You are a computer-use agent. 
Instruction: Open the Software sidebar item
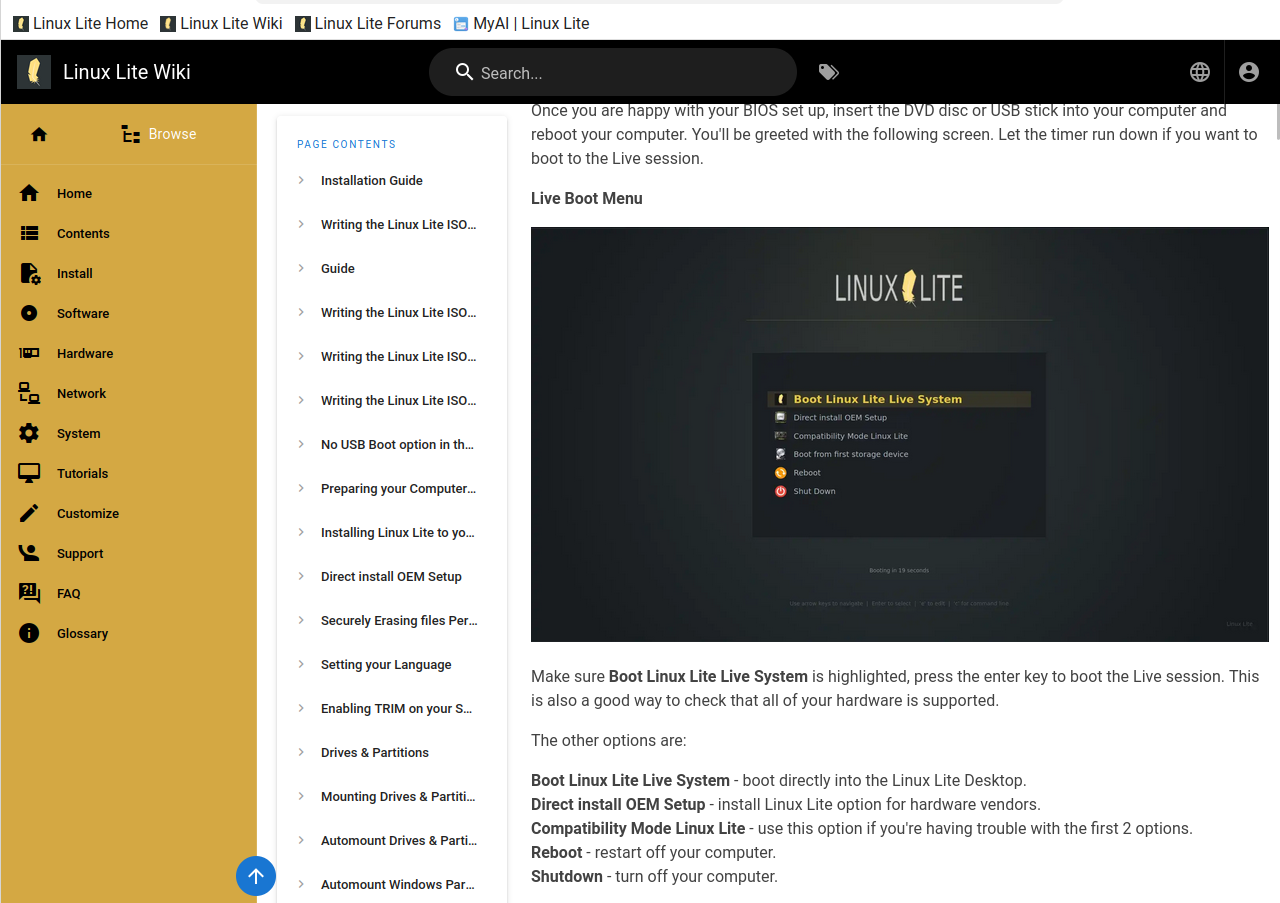128,314
